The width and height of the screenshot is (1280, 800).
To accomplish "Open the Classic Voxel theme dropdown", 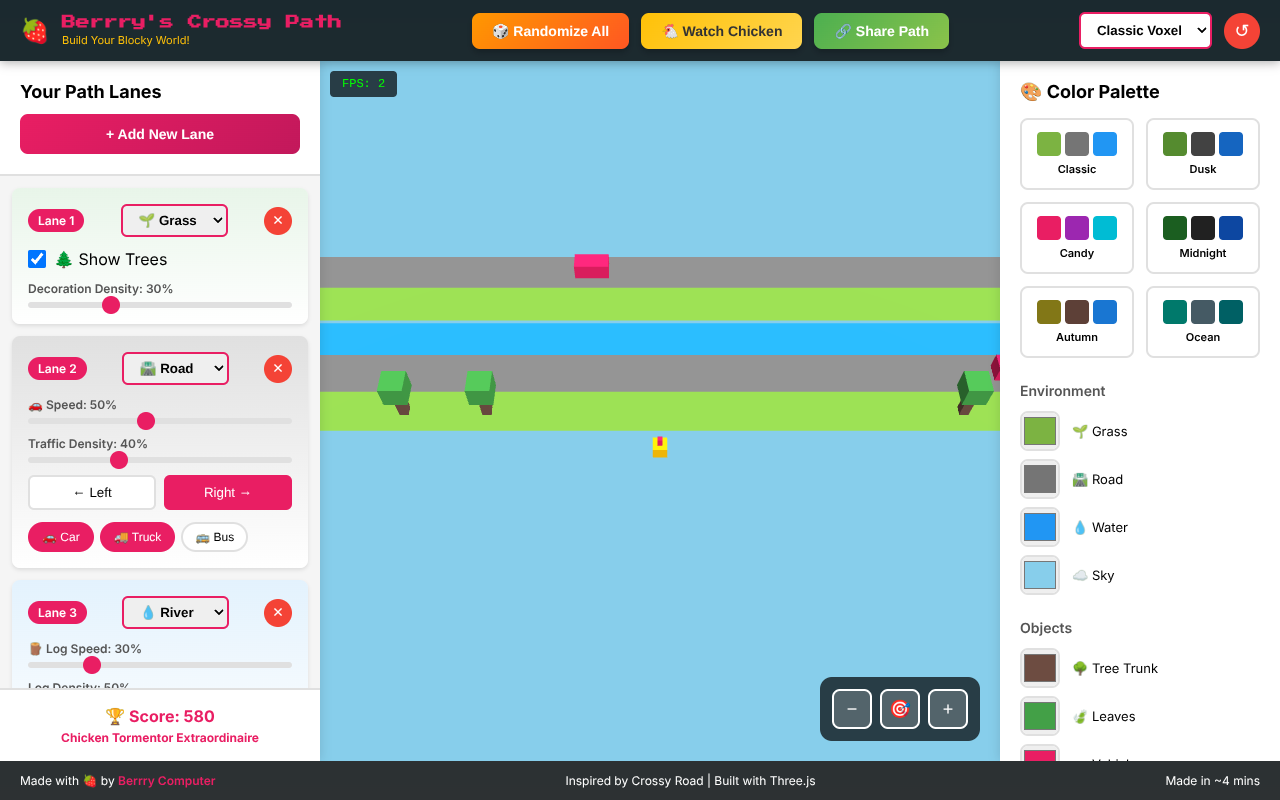I will 1145,30.
